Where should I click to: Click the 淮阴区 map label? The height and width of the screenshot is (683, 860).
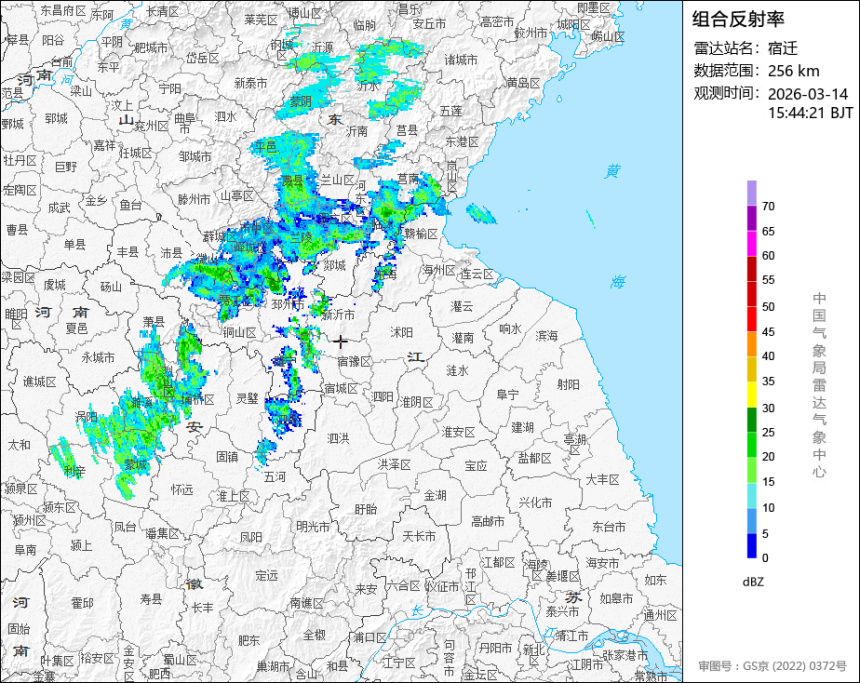pyautogui.click(x=416, y=402)
